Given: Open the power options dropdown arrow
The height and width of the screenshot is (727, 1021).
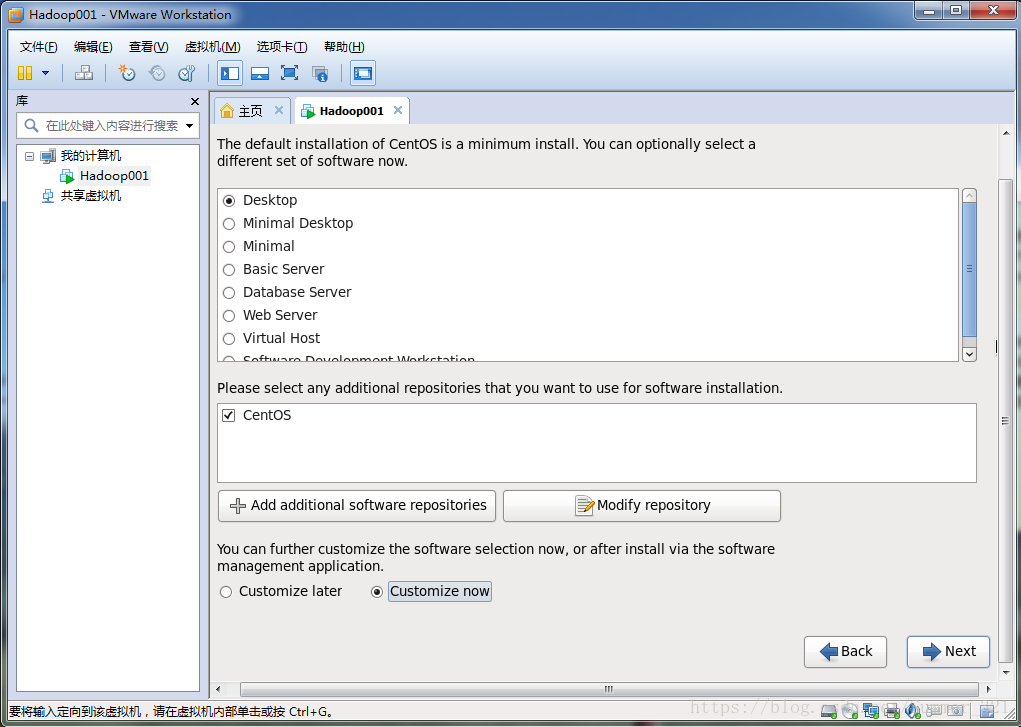Looking at the screenshot, I should [x=46, y=73].
